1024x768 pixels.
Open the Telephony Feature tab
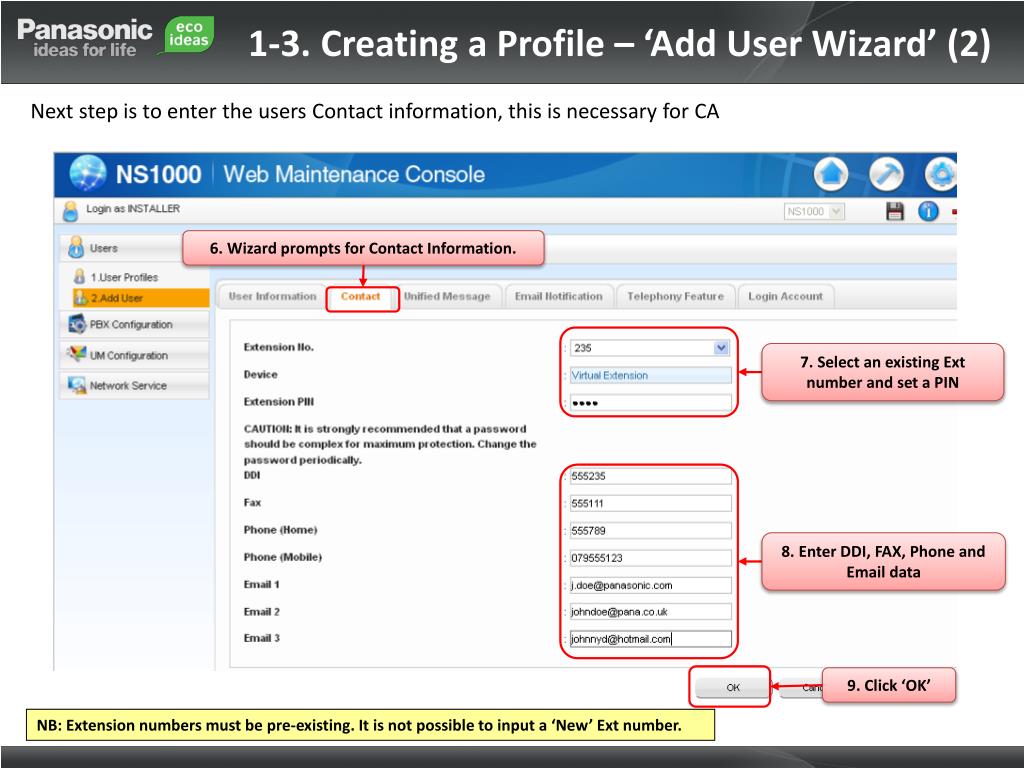676,296
